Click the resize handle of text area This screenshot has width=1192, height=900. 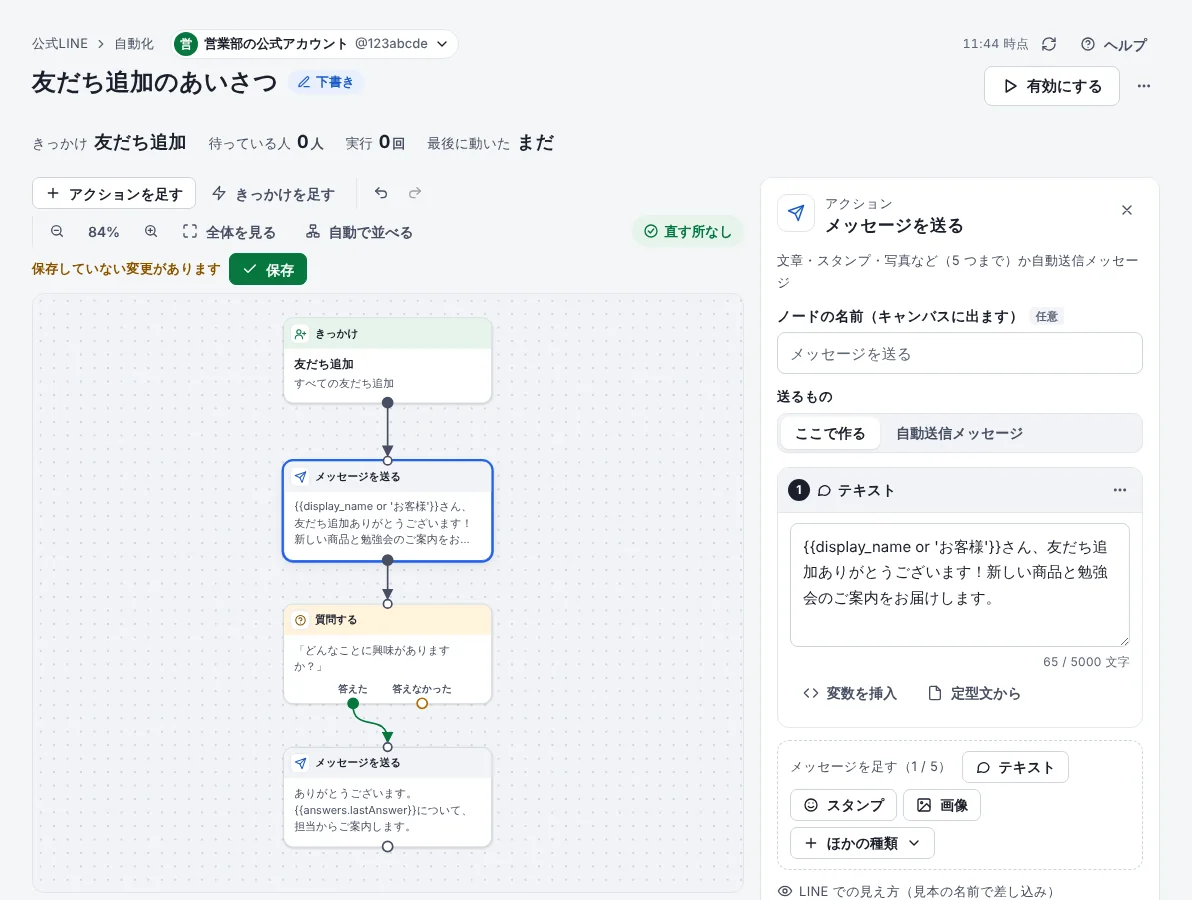click(1124, 641)
